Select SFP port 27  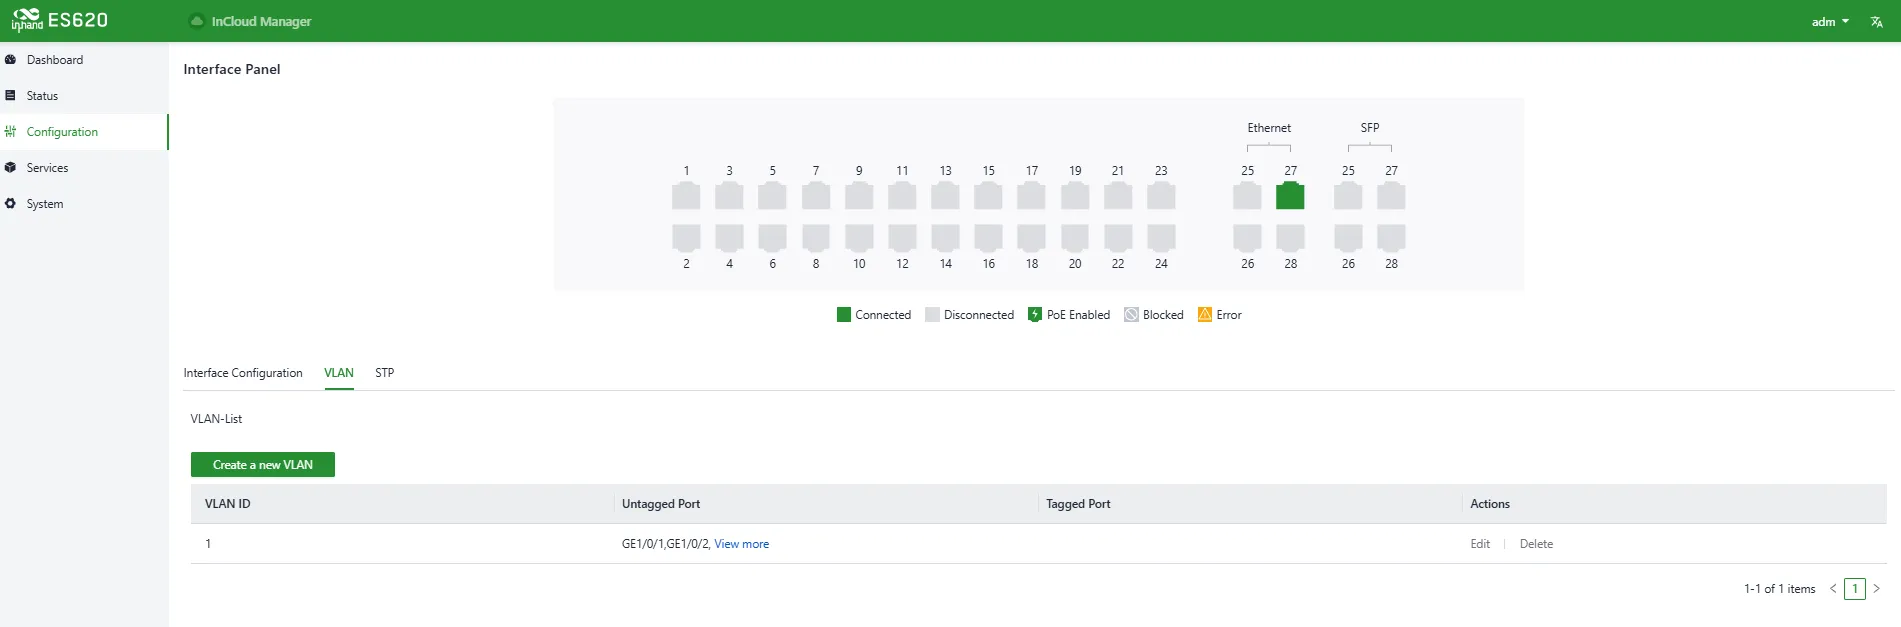pyautogui.click(x=1391, y=196)
